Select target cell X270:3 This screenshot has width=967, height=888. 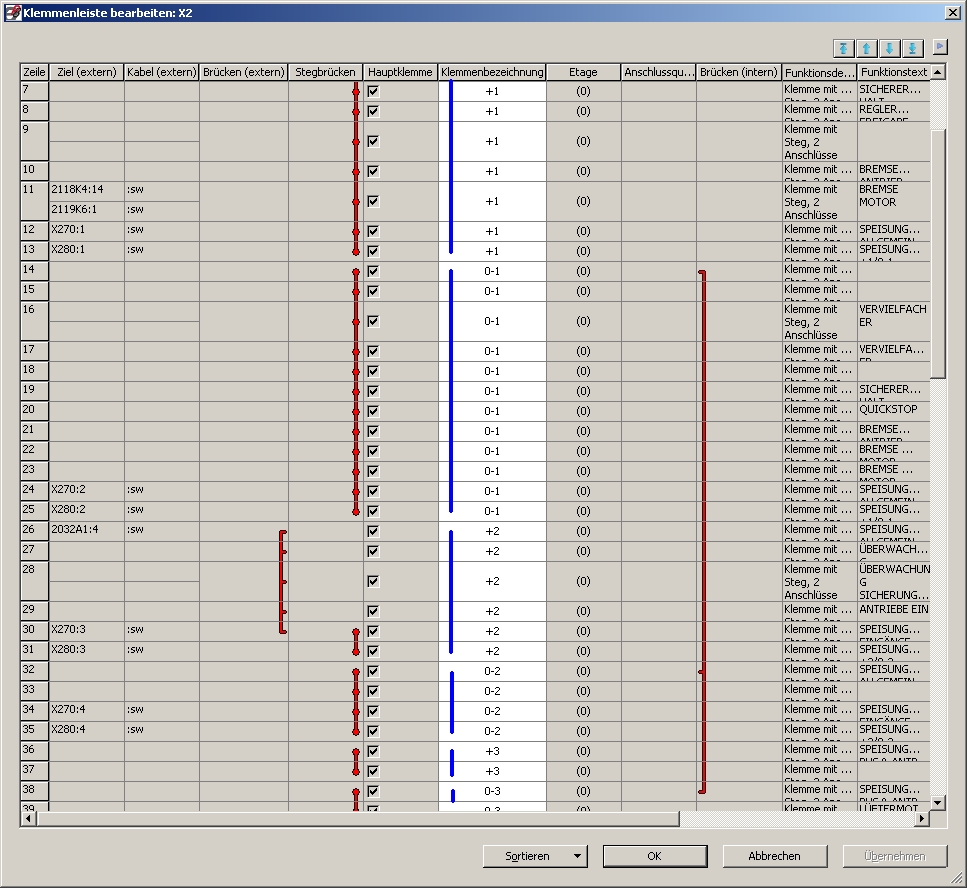pos(87,629)
